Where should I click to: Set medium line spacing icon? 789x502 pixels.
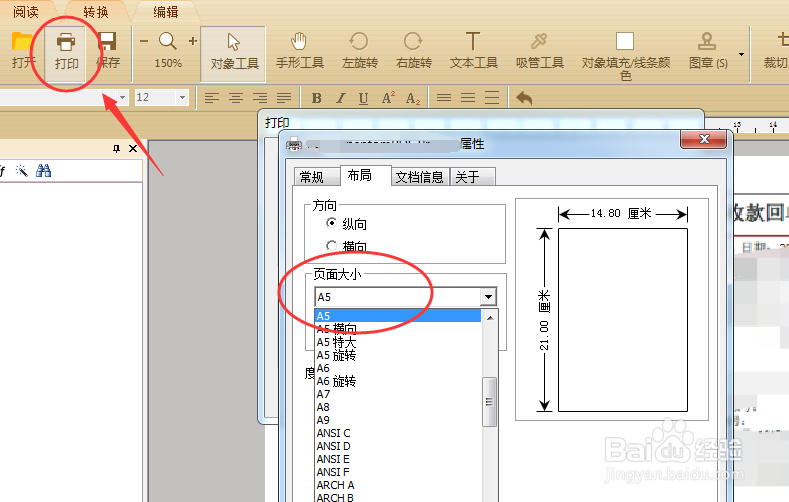467,98
